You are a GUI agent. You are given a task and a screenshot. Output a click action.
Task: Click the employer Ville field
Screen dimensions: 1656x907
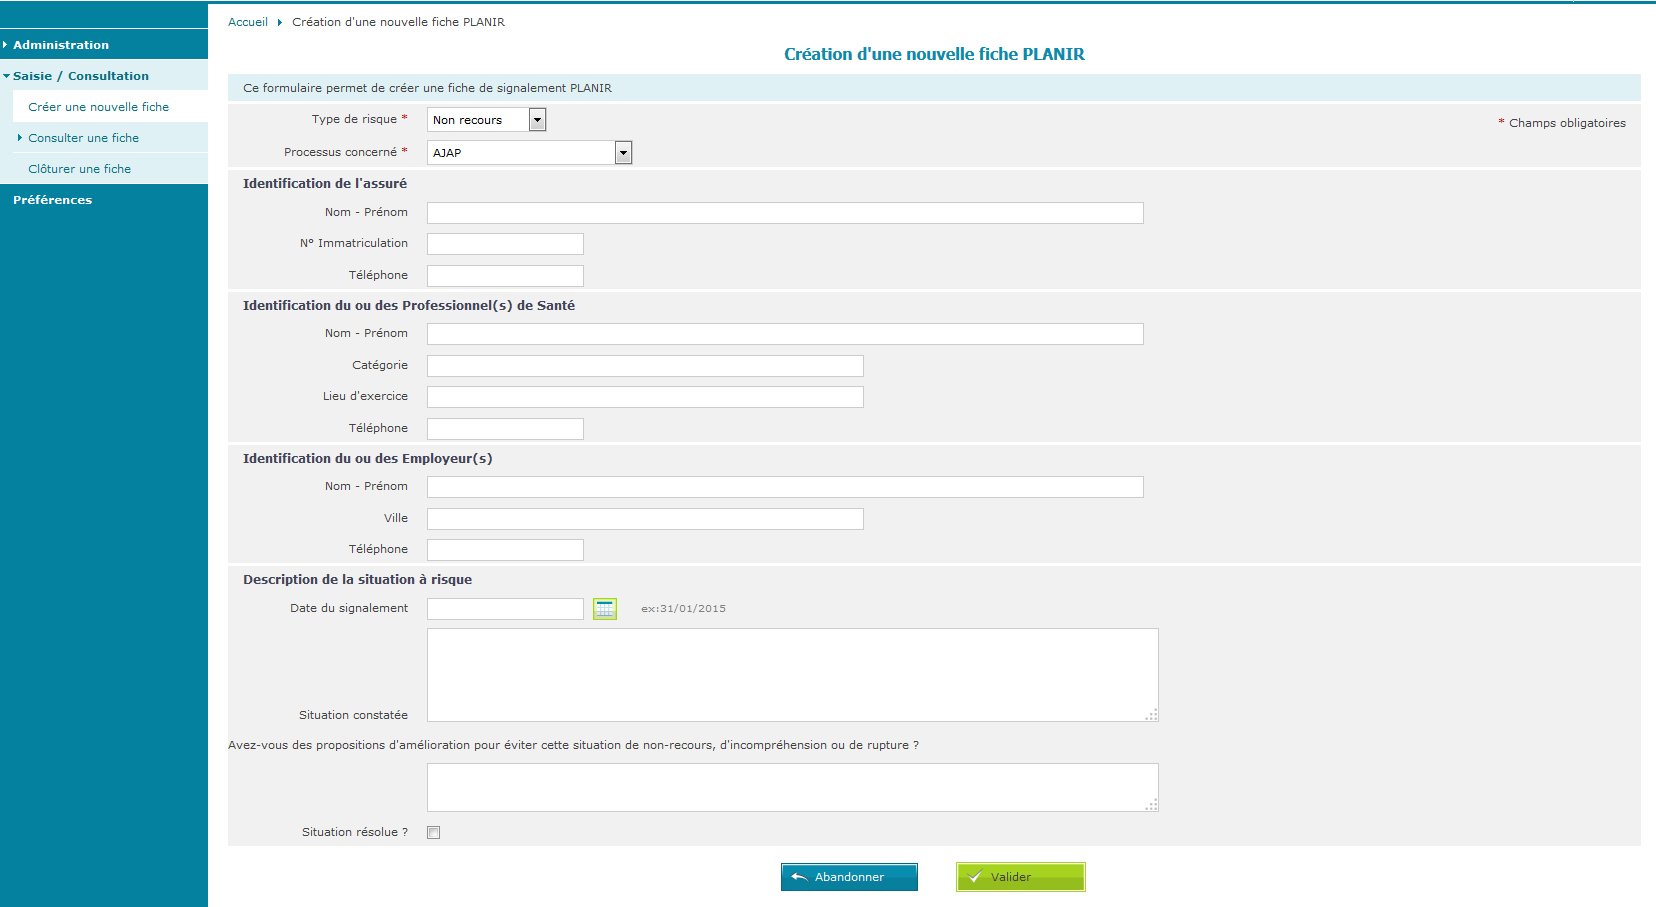644,519
